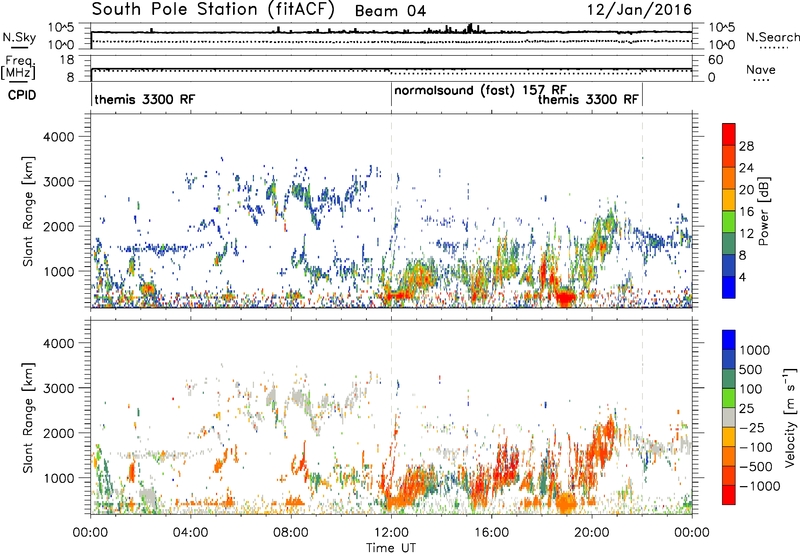Click the 'Slant Range [km]' label of the power panel

[x=28, y=211]
